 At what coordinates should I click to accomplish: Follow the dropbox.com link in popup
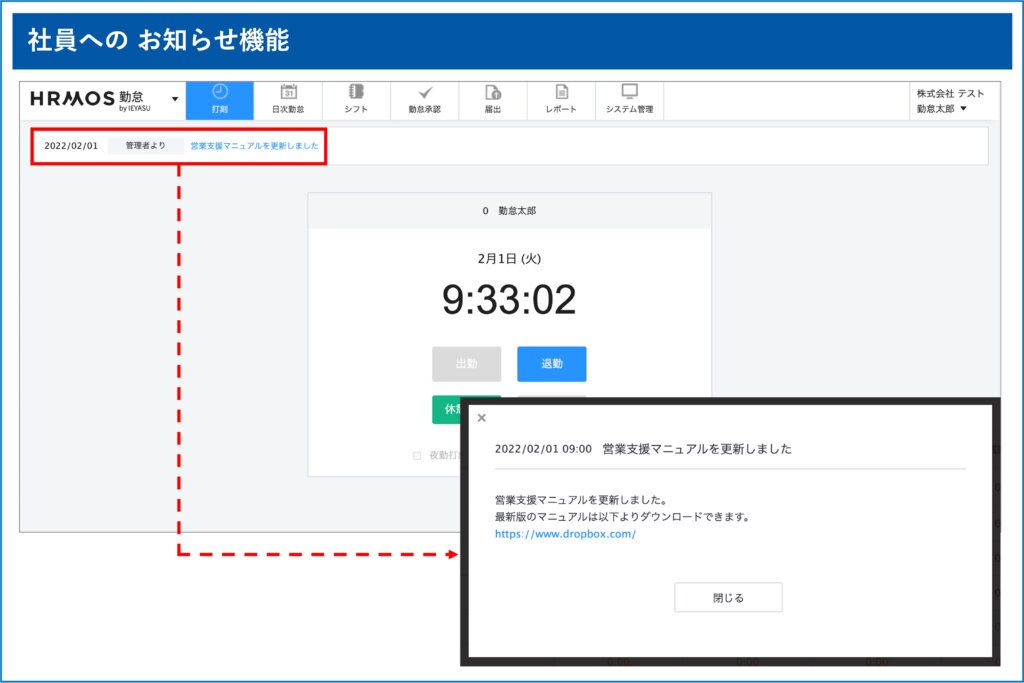(565, 534)
